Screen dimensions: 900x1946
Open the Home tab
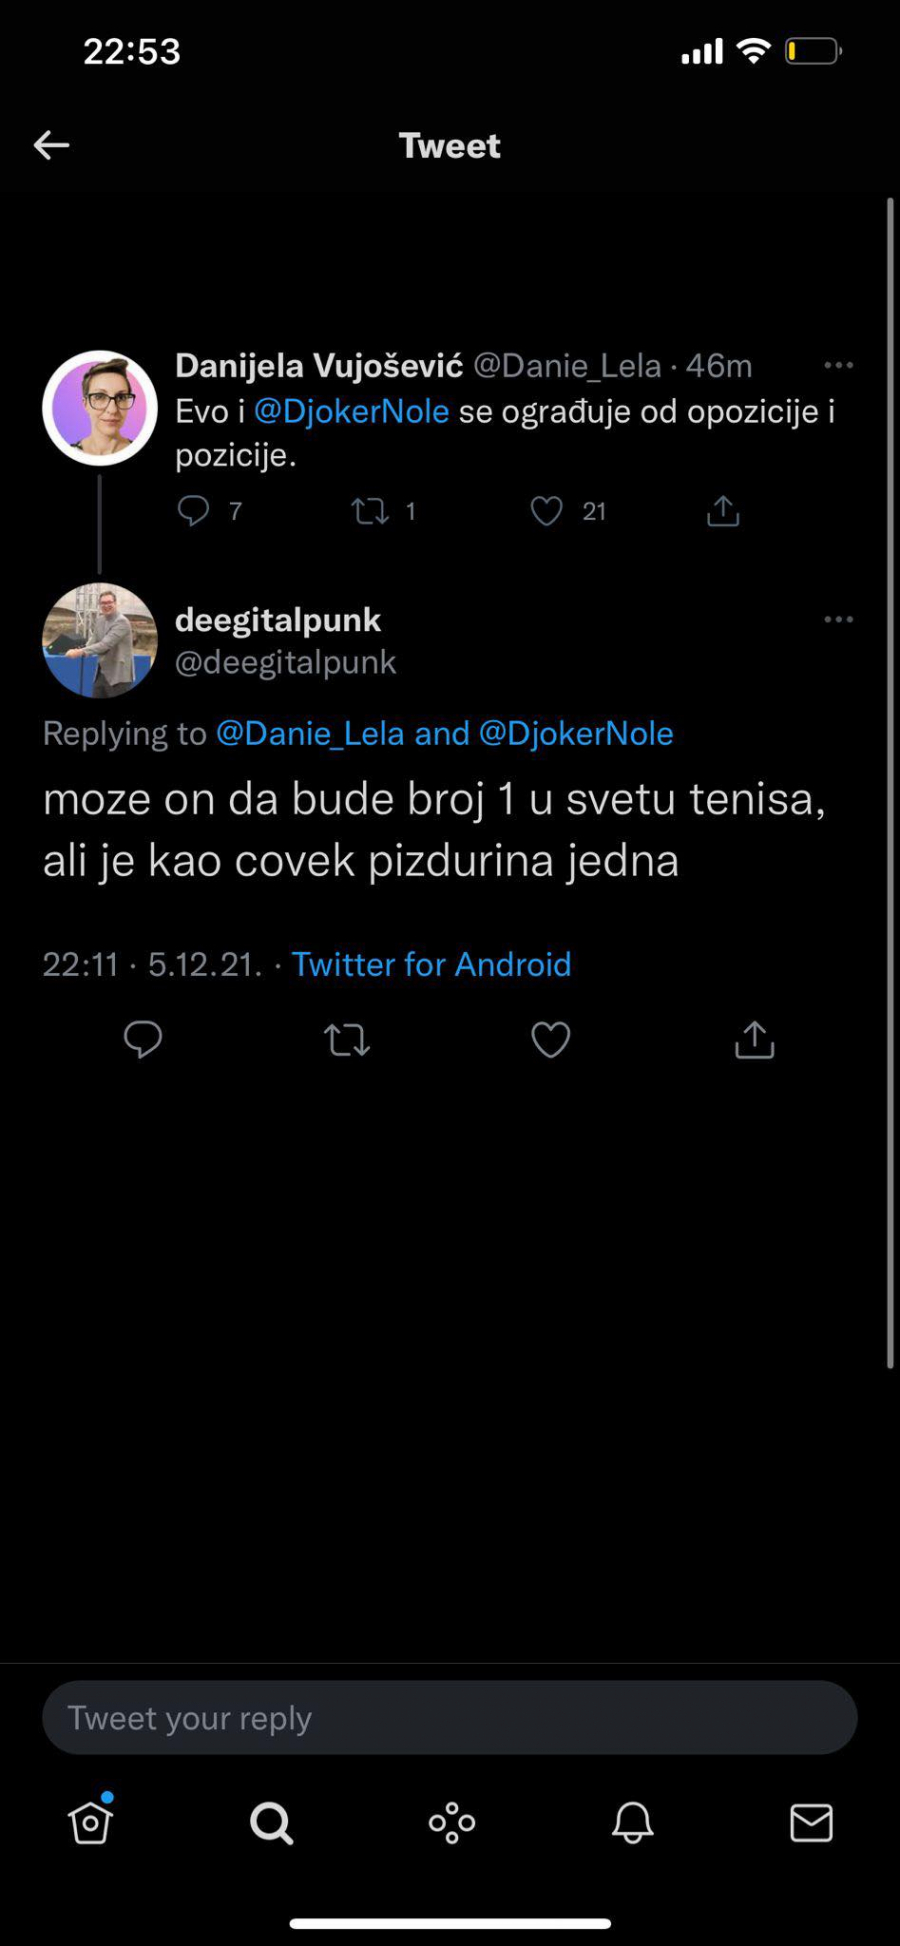pos(90,1822)
